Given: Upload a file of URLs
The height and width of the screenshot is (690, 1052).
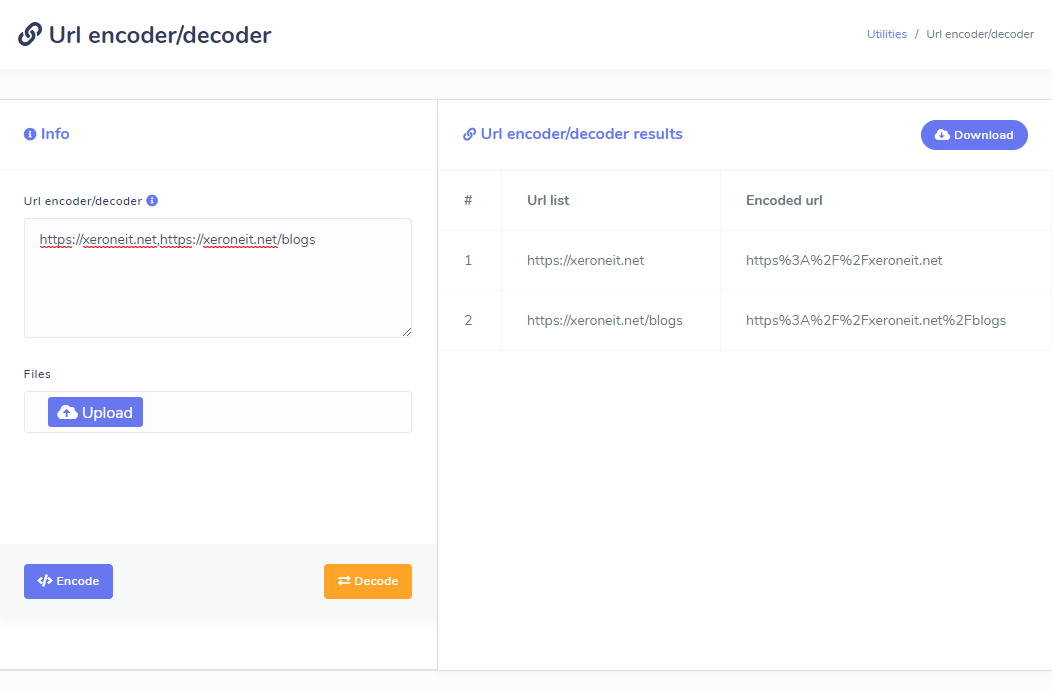Looking at the screenshot, I should (95, 412).
